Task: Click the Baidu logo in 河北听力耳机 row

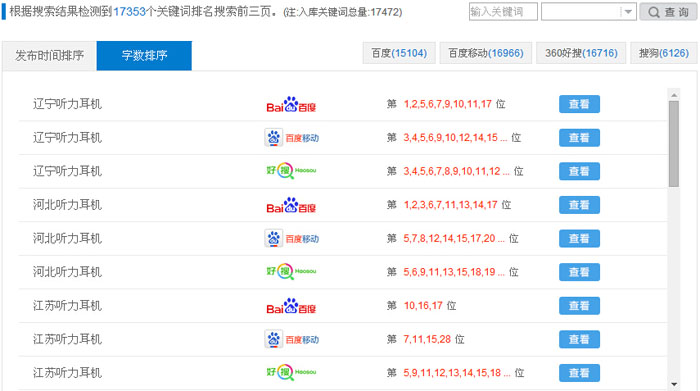Action: 291,205
